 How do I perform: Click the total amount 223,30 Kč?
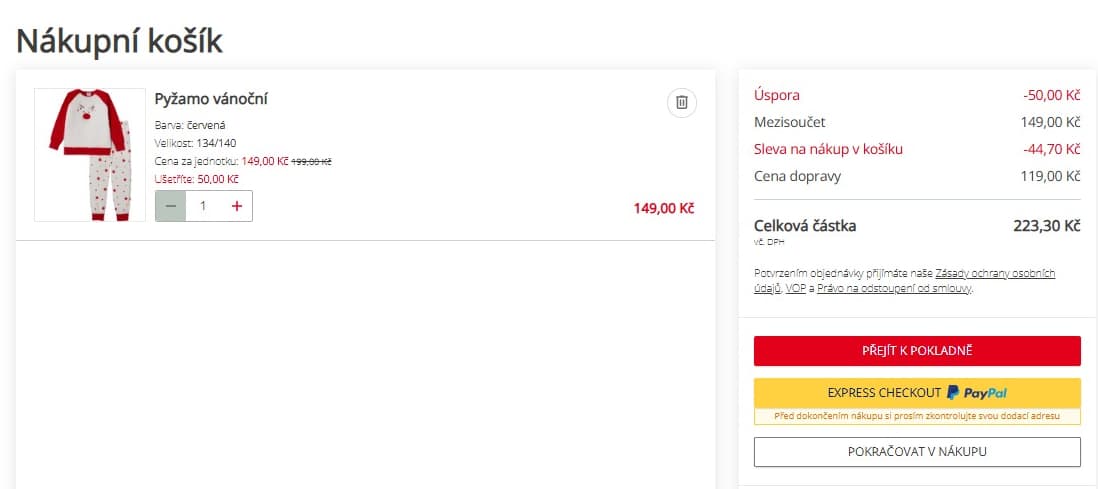point(1046,226)
